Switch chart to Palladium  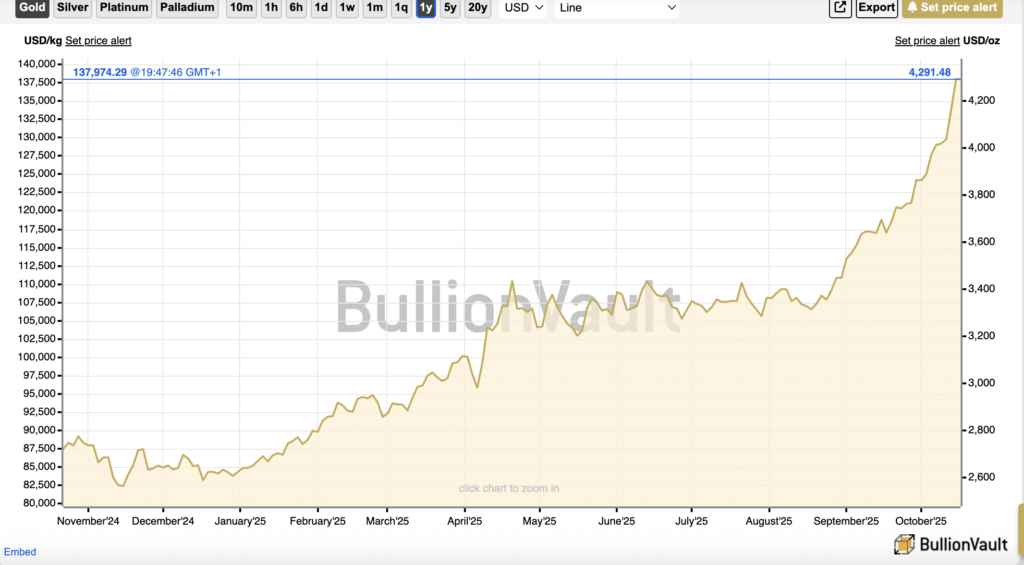pyautogui.click(x=187, y=8)
